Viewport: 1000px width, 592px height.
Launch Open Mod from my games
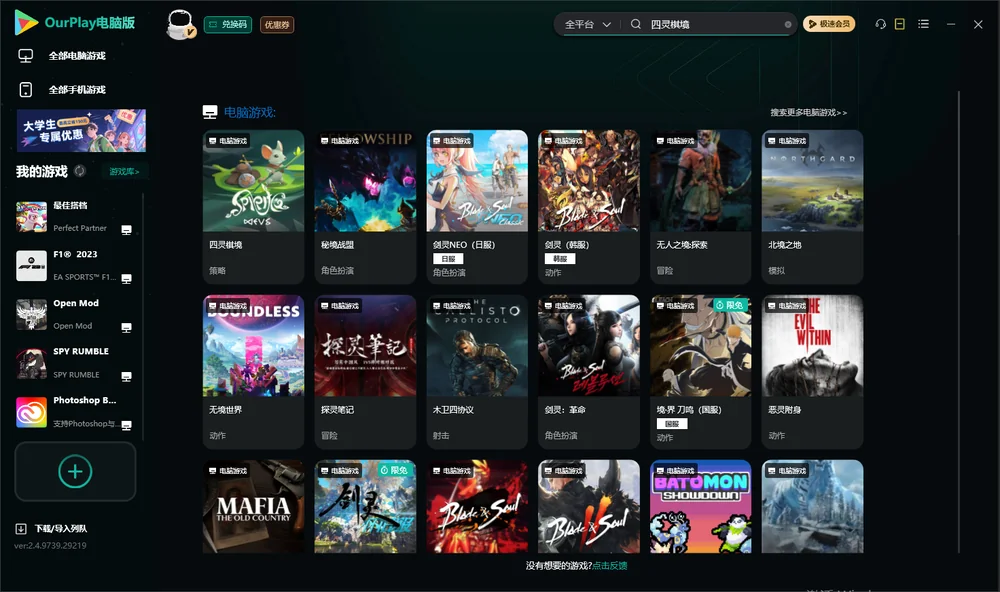click(74, 314)
